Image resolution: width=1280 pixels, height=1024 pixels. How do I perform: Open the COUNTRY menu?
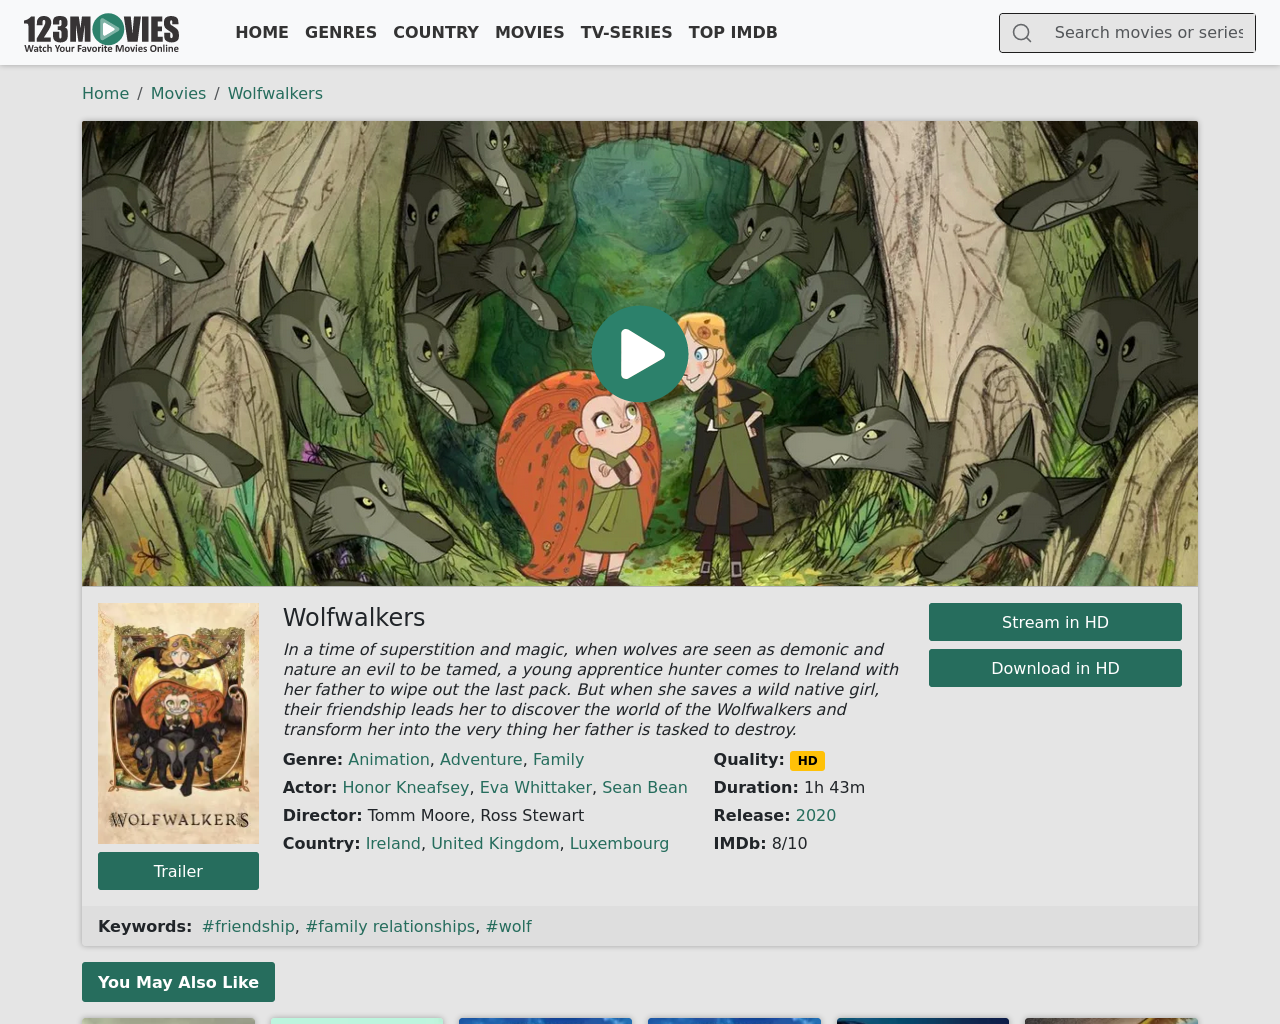436,32
